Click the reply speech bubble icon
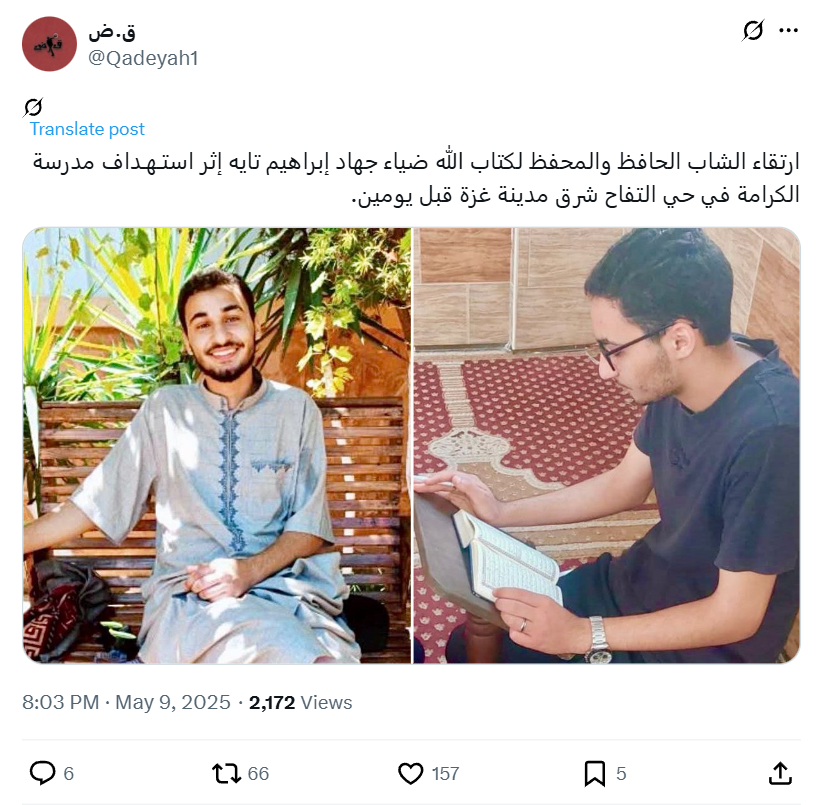 point(43,773)
